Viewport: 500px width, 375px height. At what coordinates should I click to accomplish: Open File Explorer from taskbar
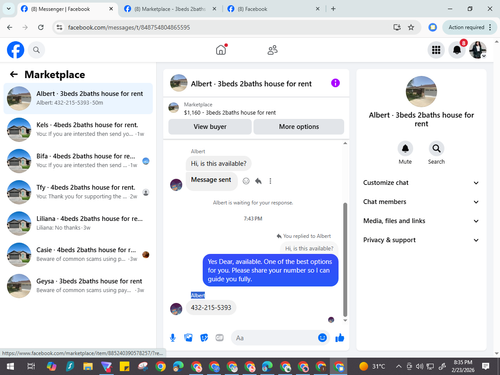(x=88, y=367)
